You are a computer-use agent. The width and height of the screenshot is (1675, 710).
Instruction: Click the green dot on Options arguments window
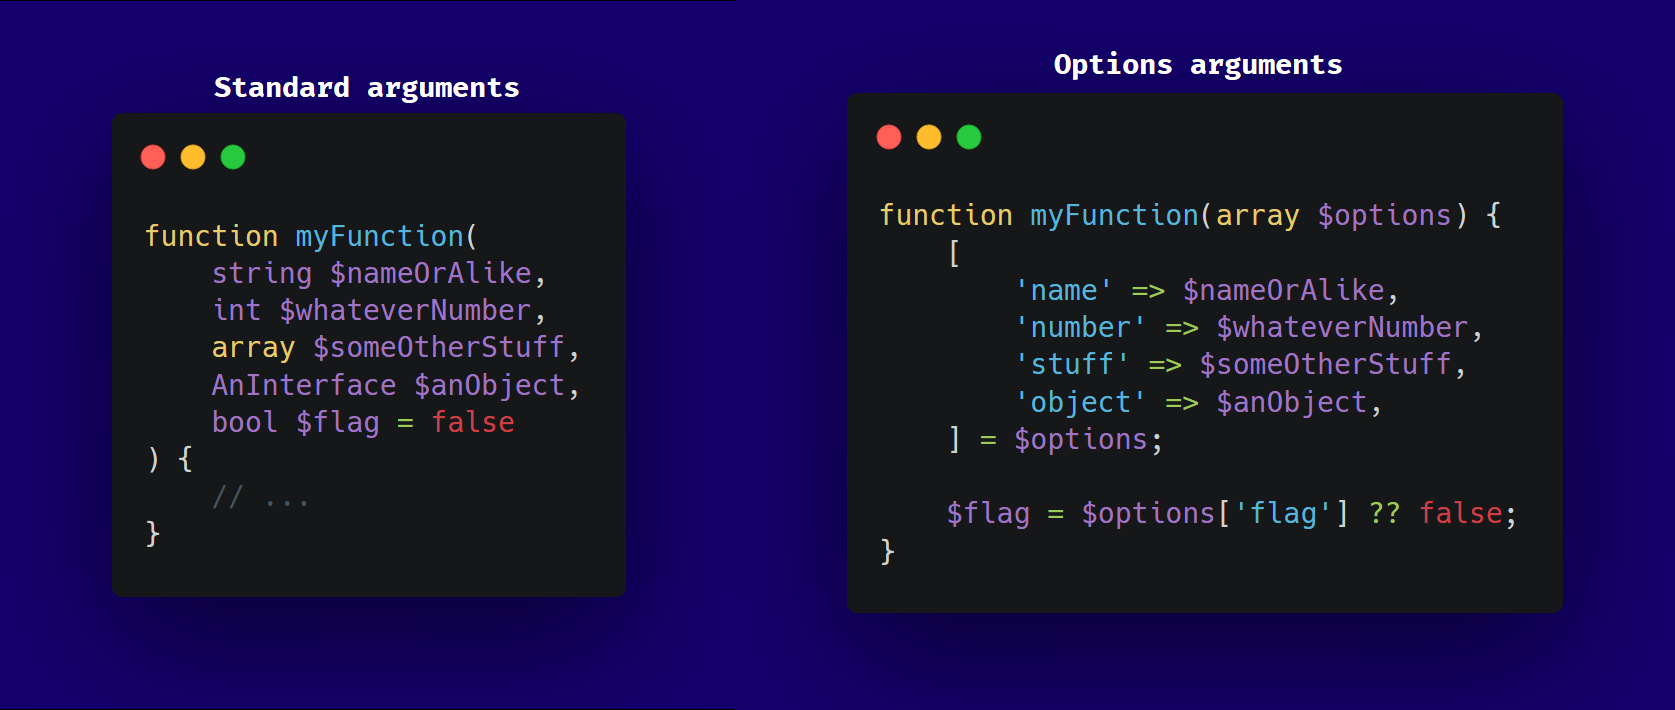coord(969,137)
